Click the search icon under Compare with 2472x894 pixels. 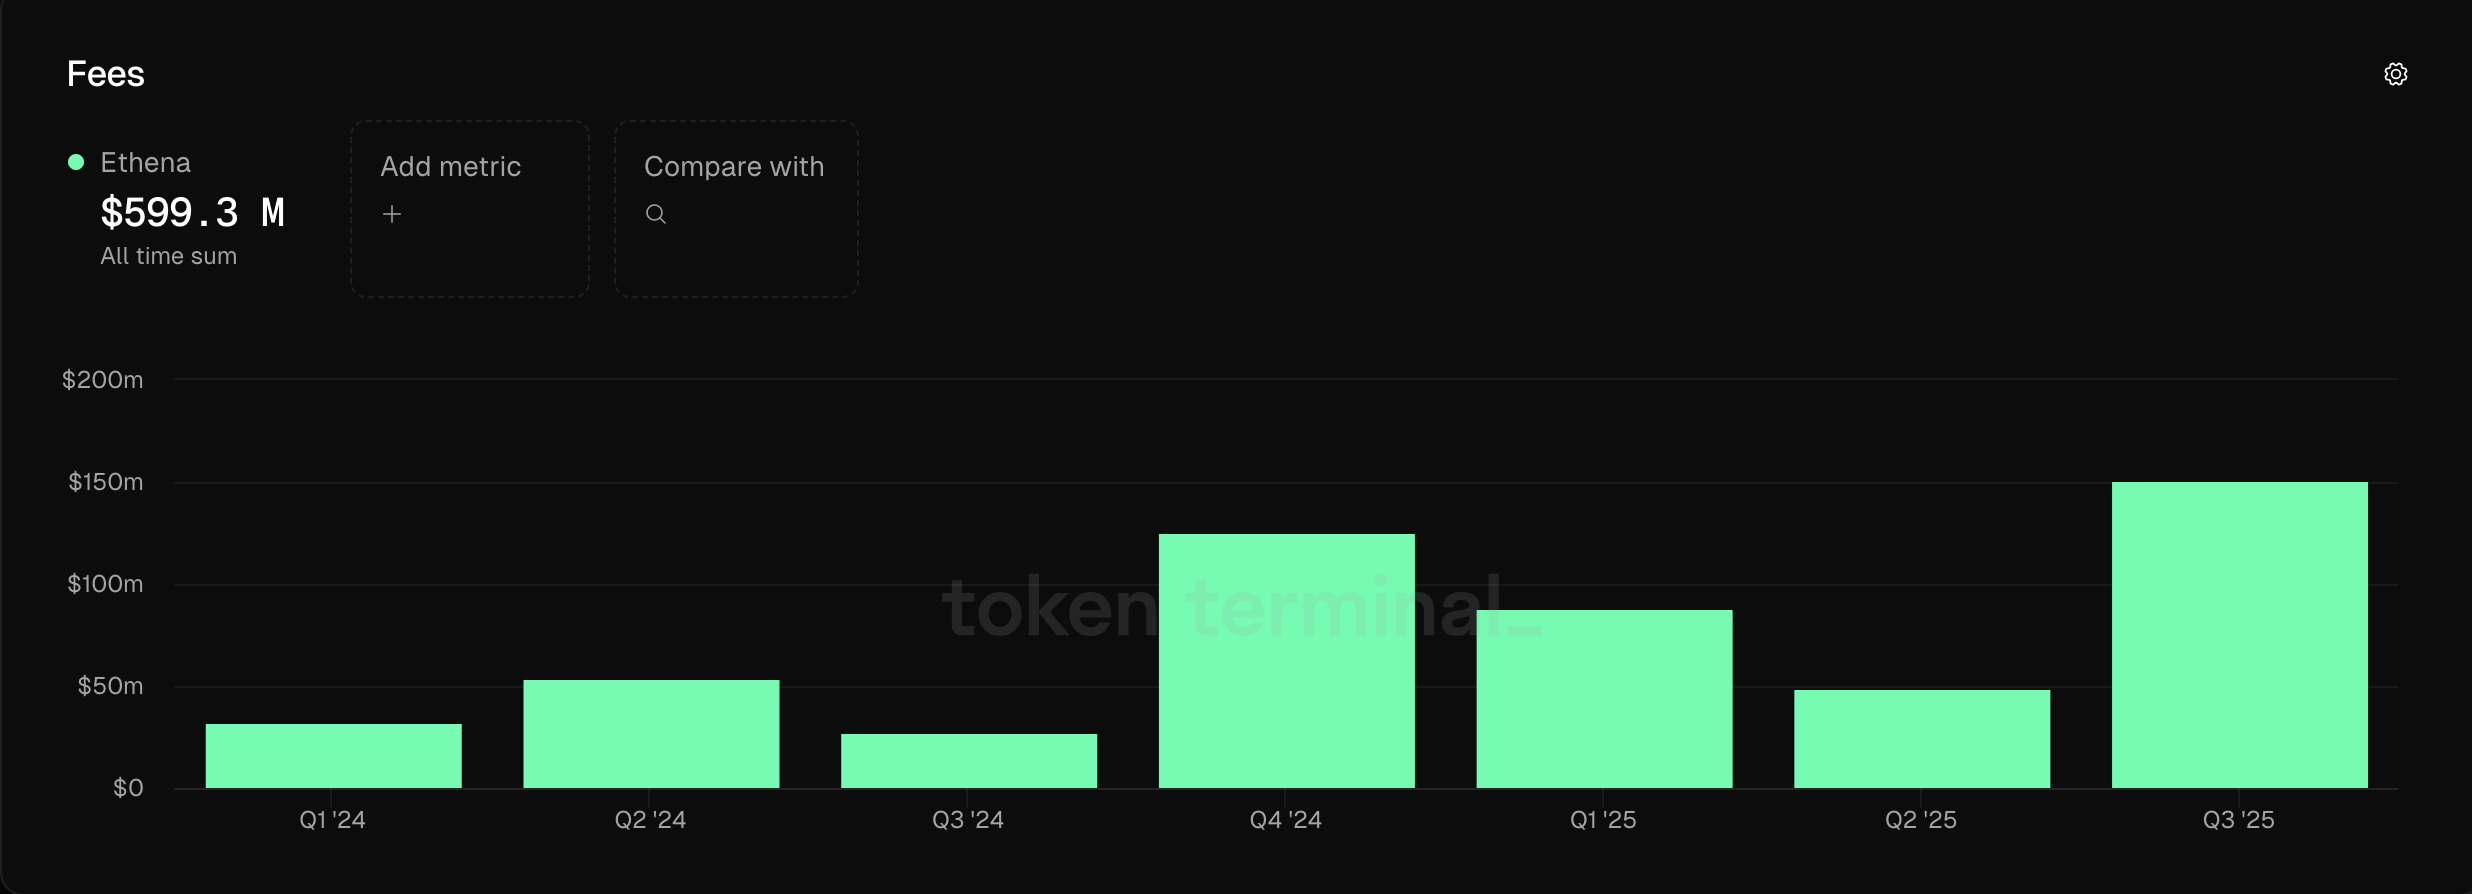[x=656, y=214]
